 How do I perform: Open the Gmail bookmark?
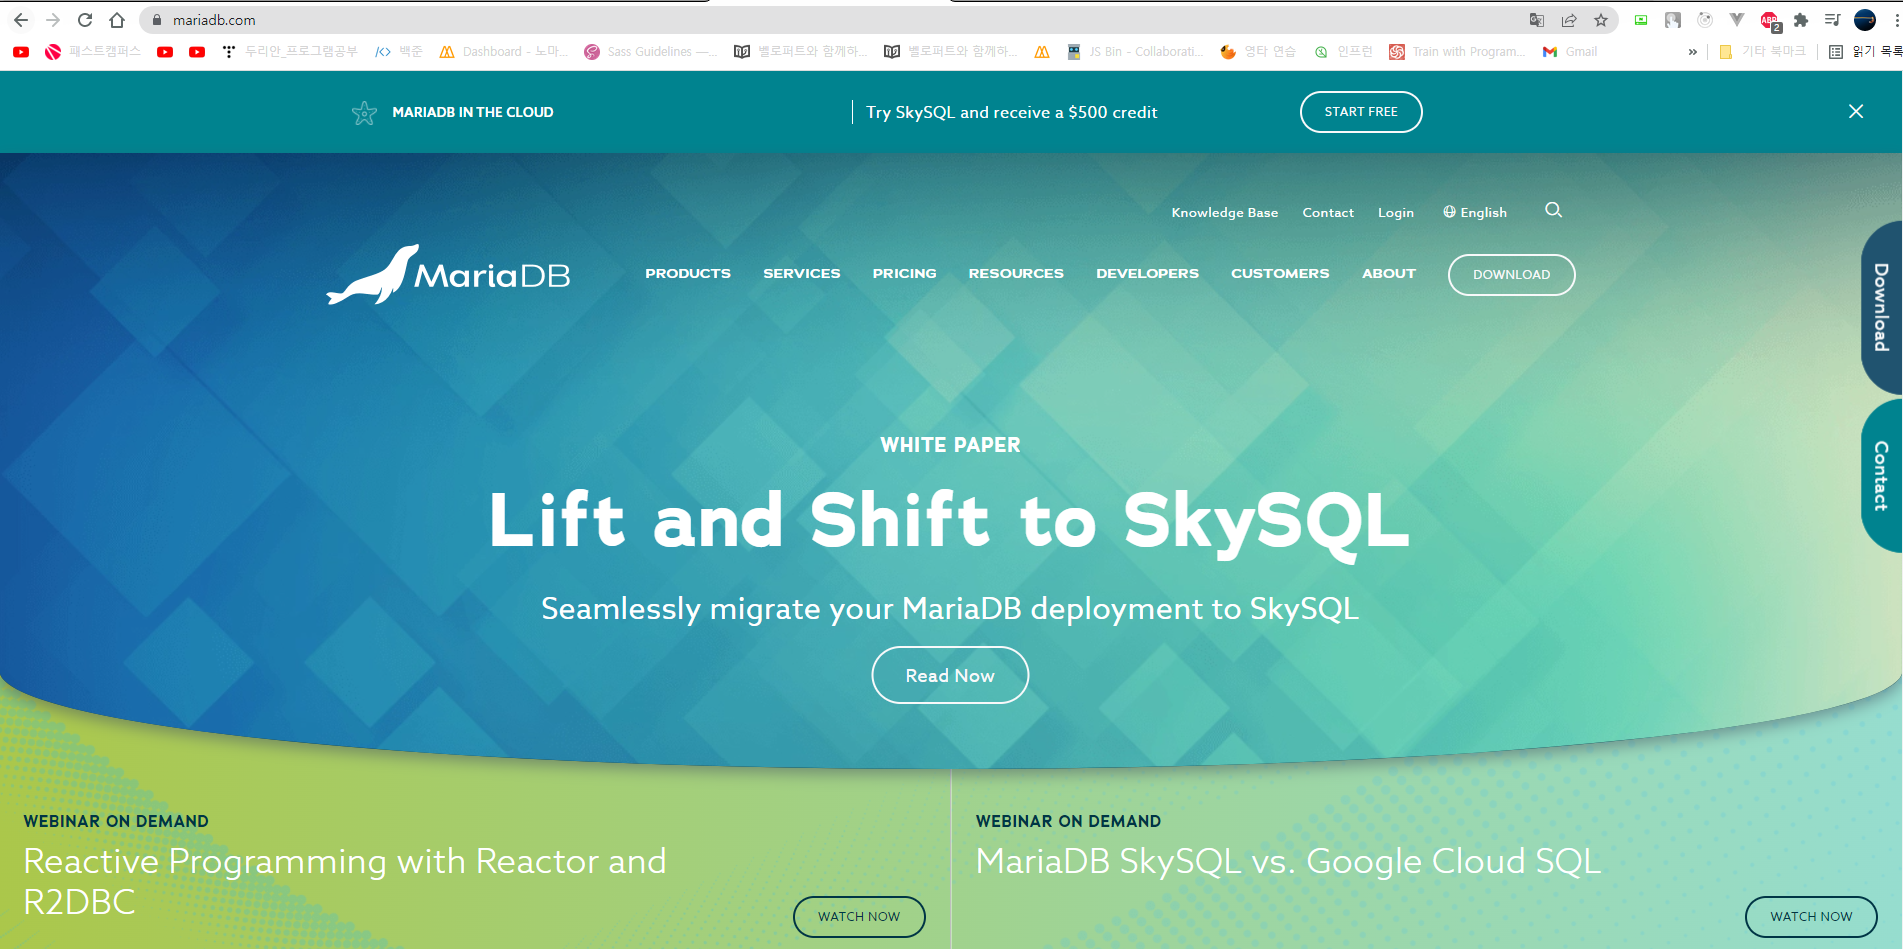coord(1570,52)
